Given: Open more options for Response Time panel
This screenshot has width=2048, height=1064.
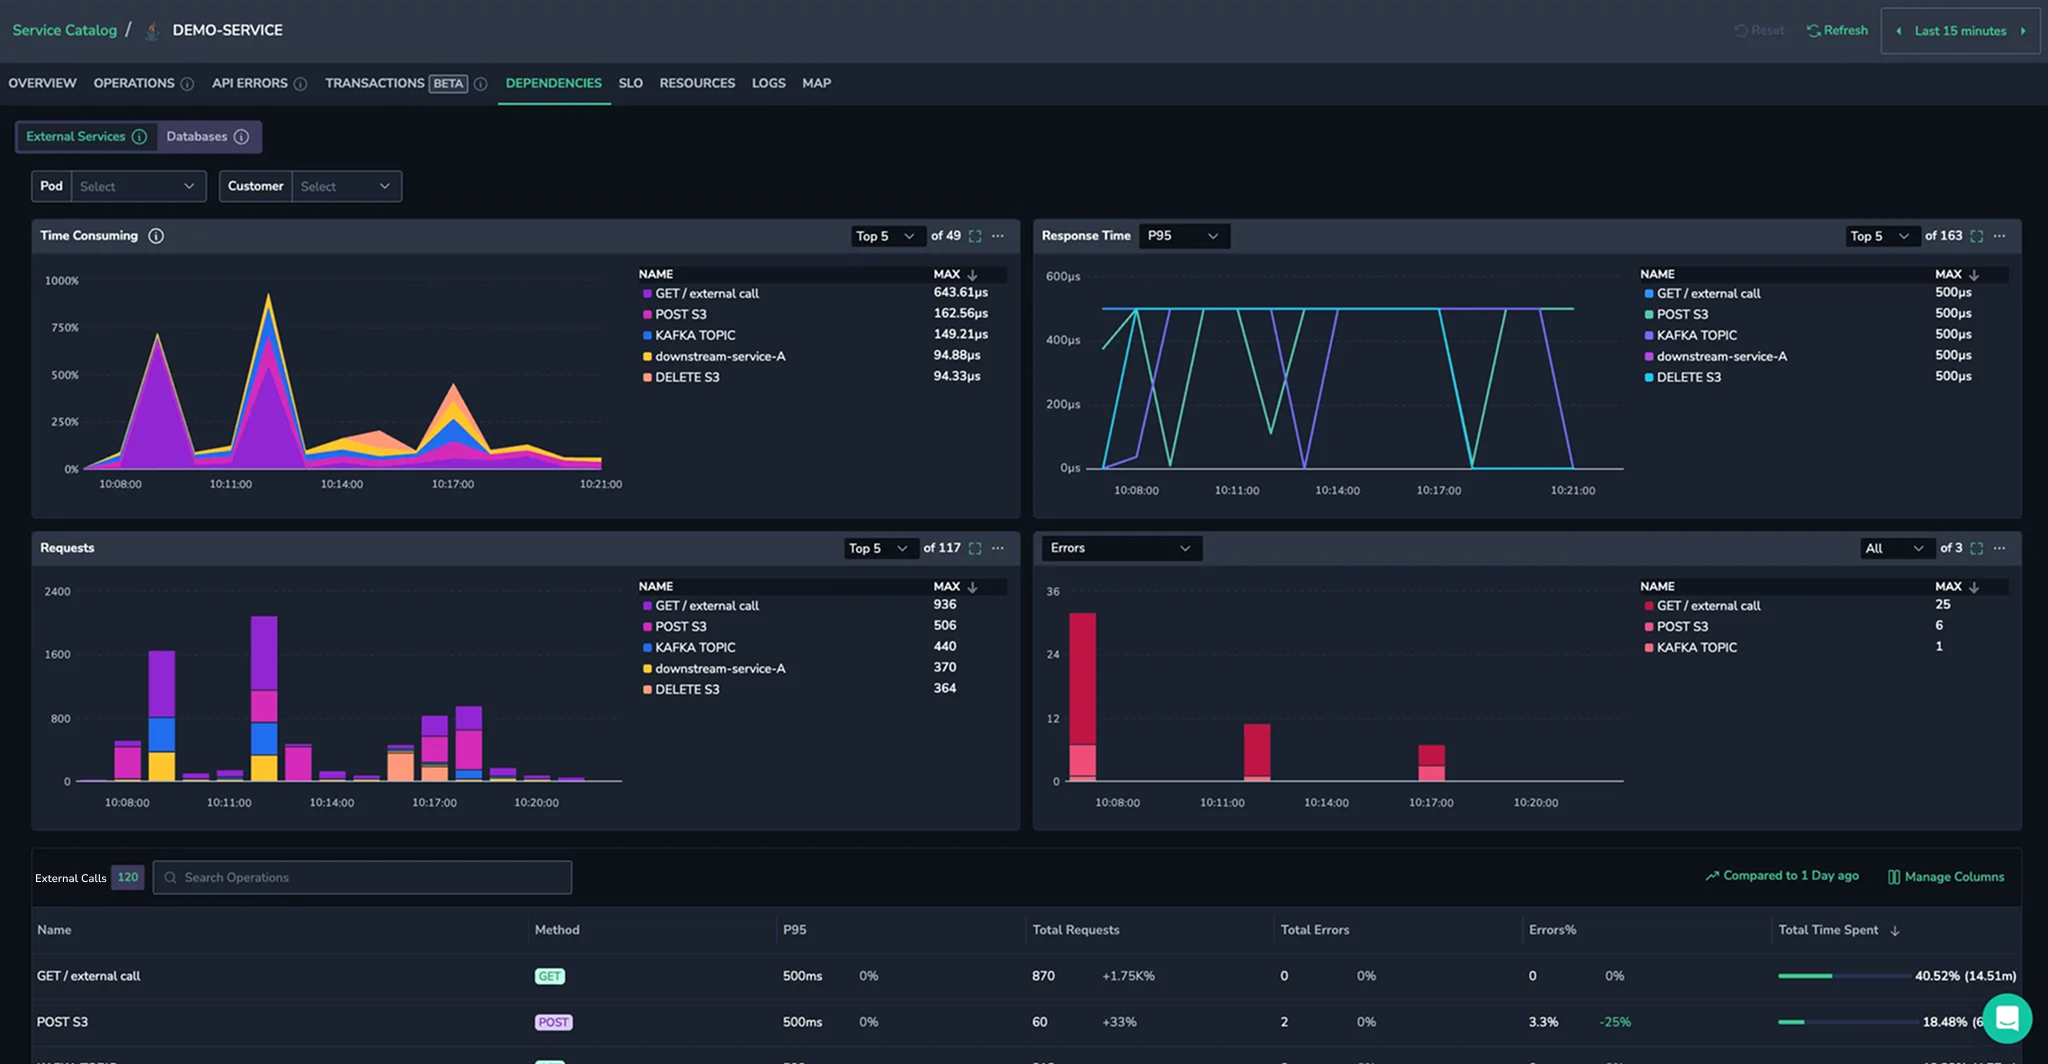Looking at the screenshot, I should coord(1999,236).
